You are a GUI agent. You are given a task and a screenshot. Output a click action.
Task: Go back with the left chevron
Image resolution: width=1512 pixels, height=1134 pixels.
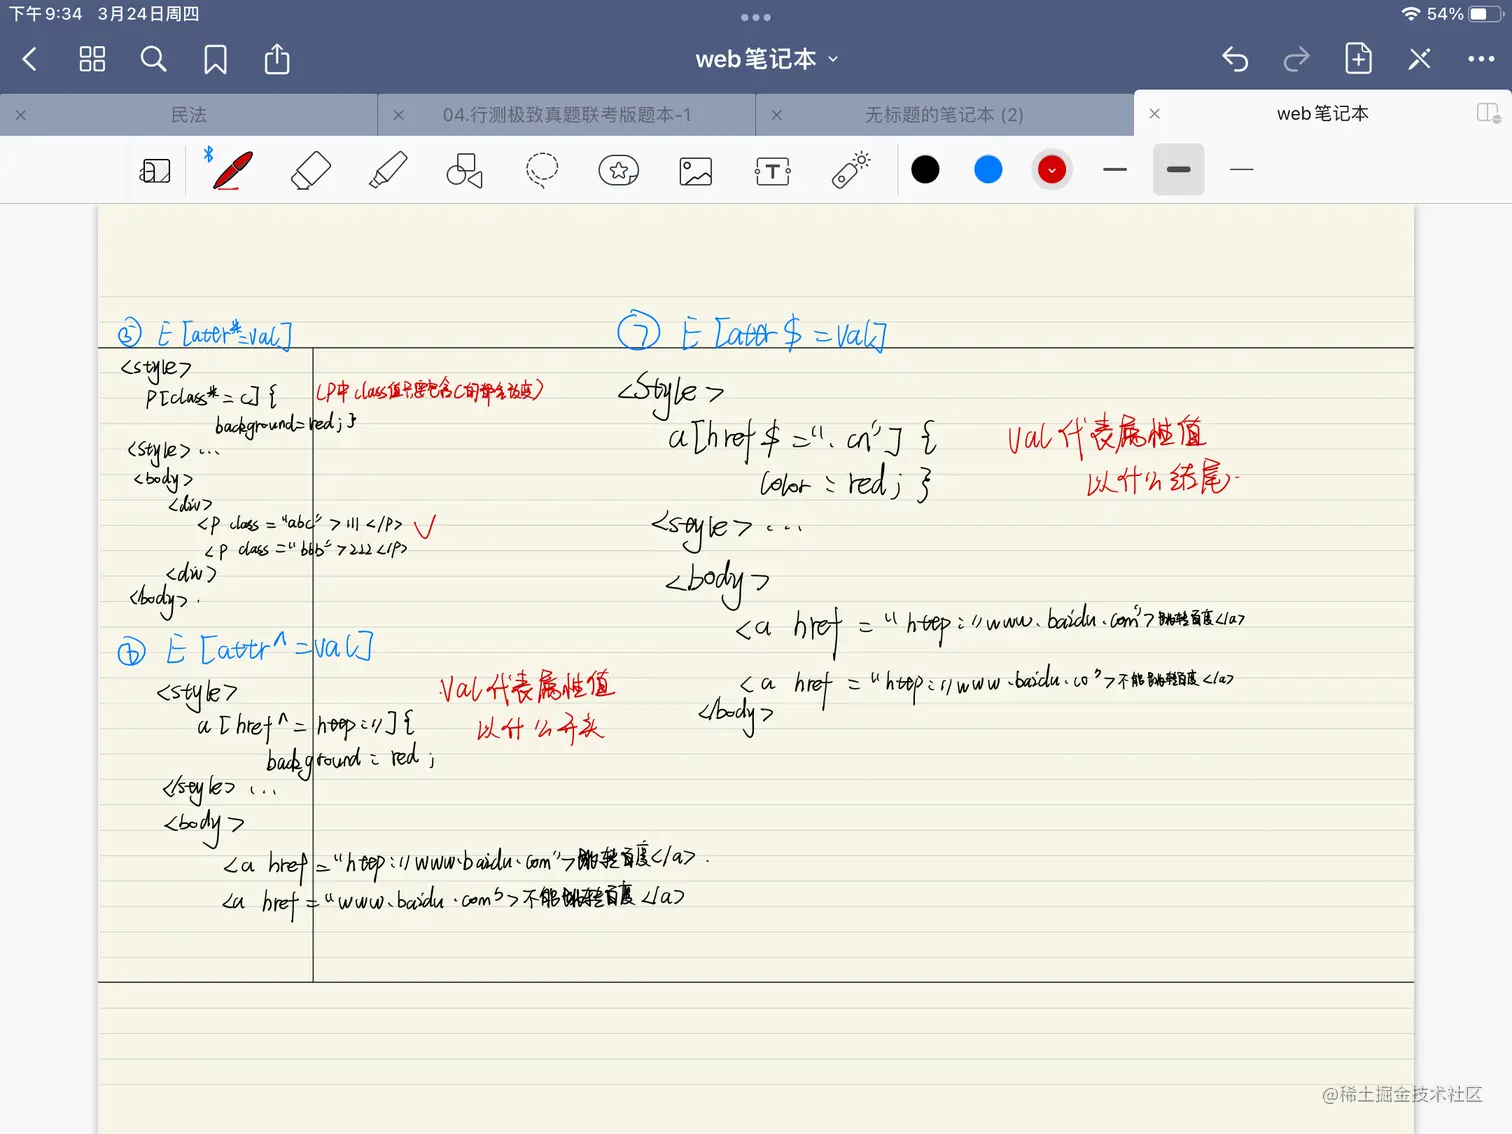tap(30, 60)
